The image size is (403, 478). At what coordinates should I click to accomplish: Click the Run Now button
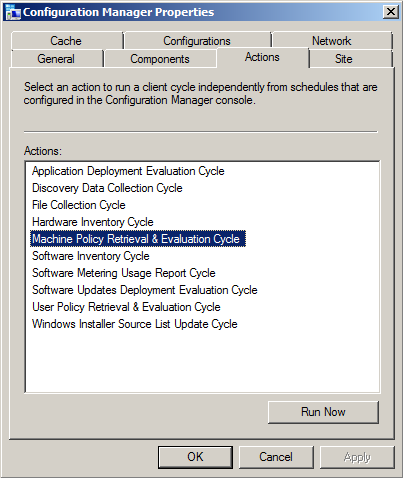tap(323, 412)
